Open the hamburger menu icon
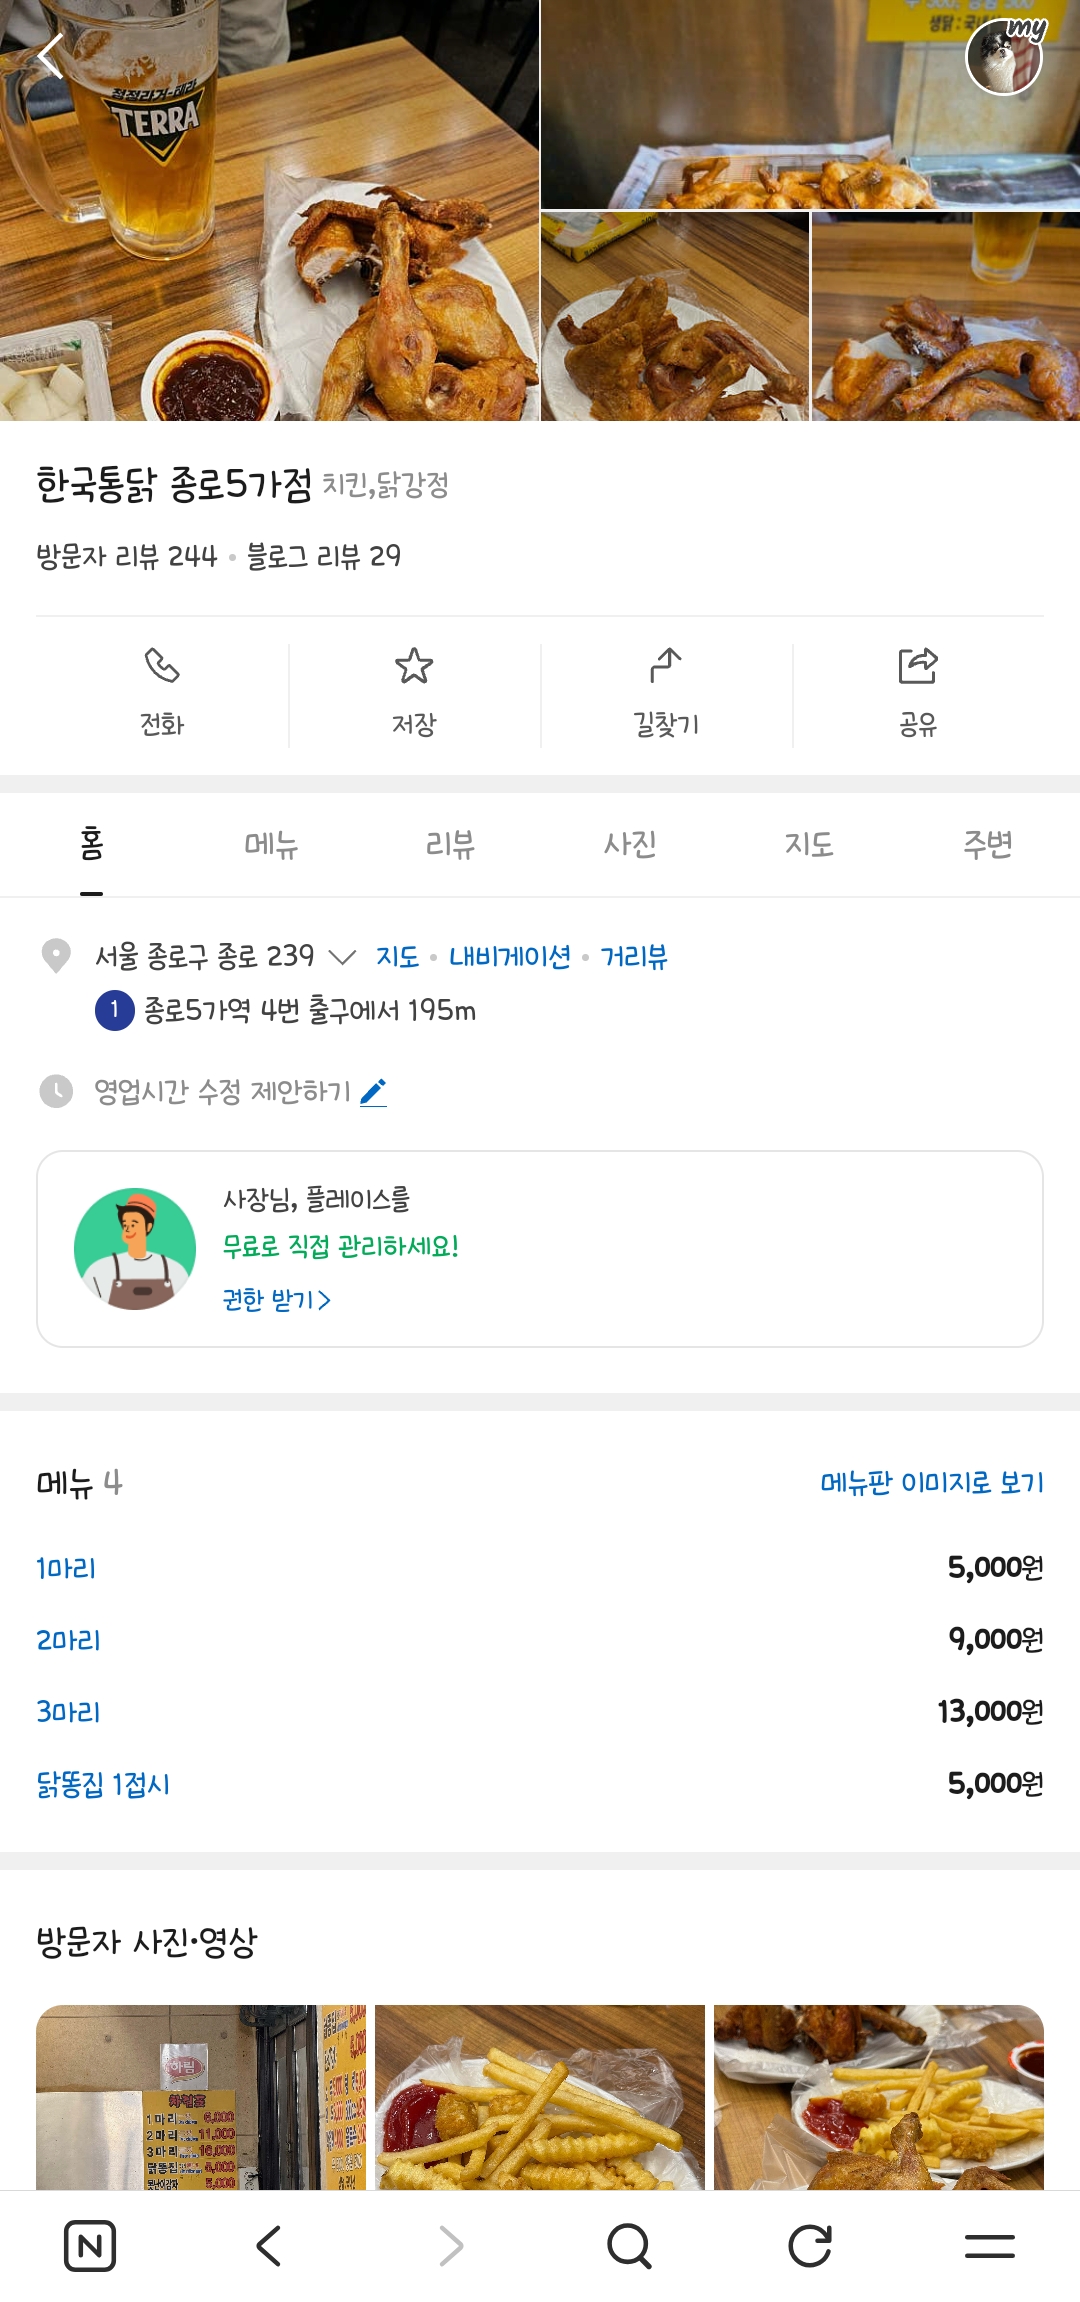 click(989, 2246)
